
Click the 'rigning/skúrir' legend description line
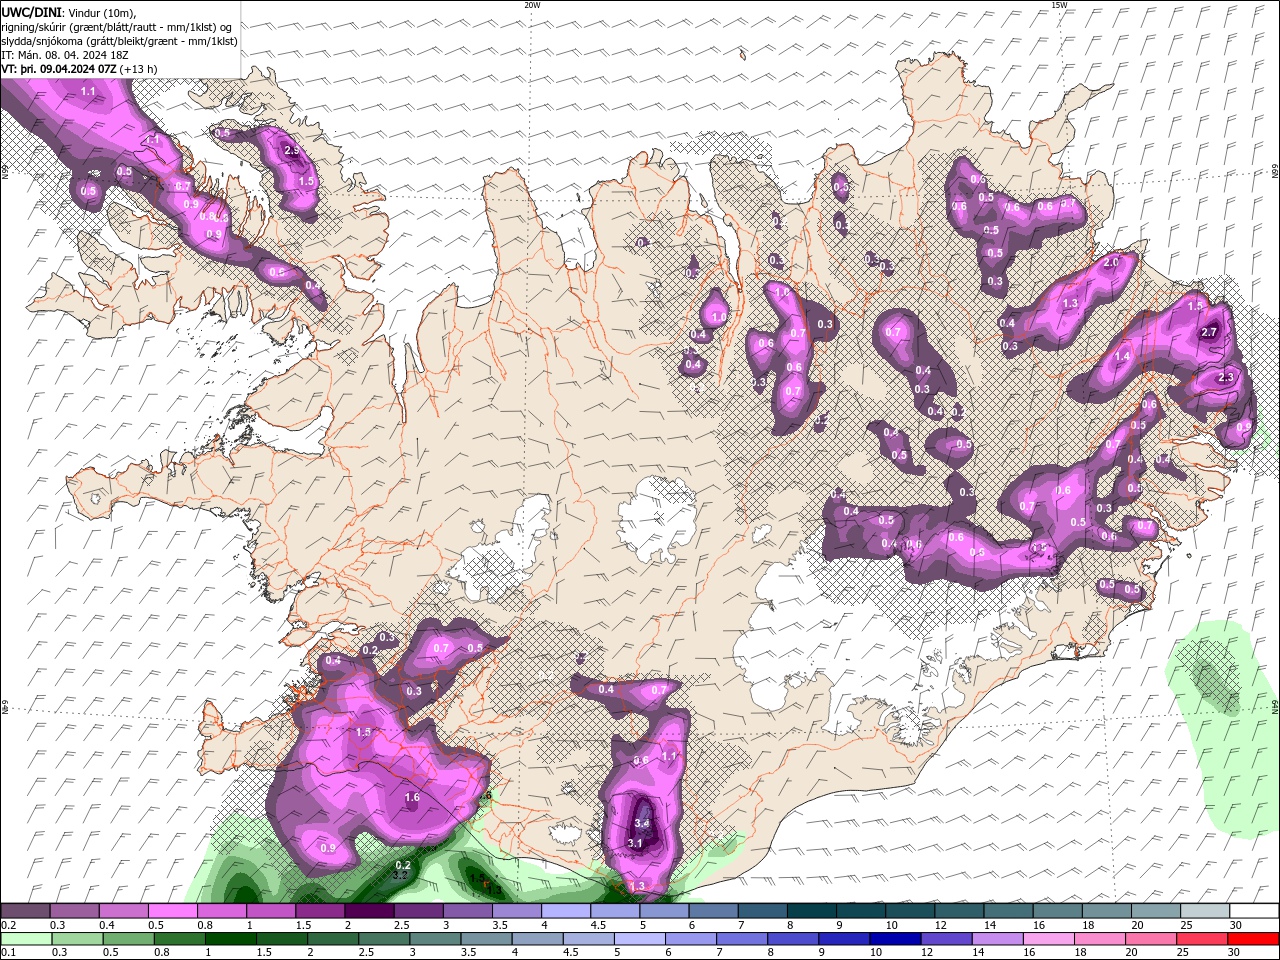point(116,27)
